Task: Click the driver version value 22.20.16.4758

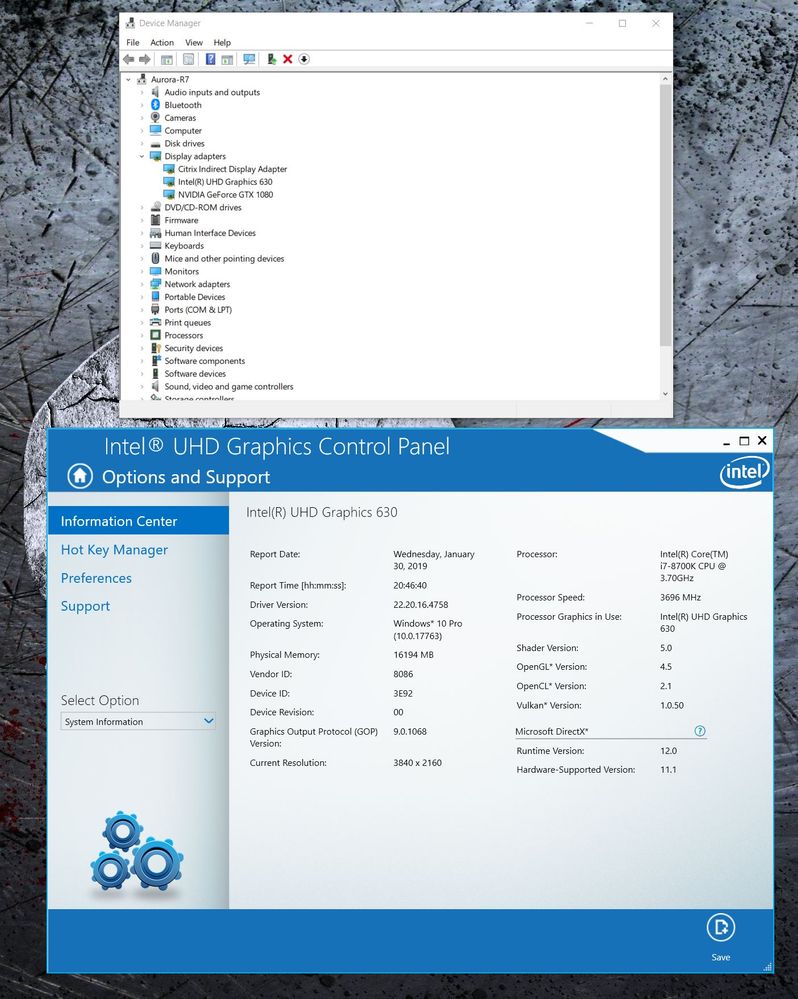Action: point(420,605)
